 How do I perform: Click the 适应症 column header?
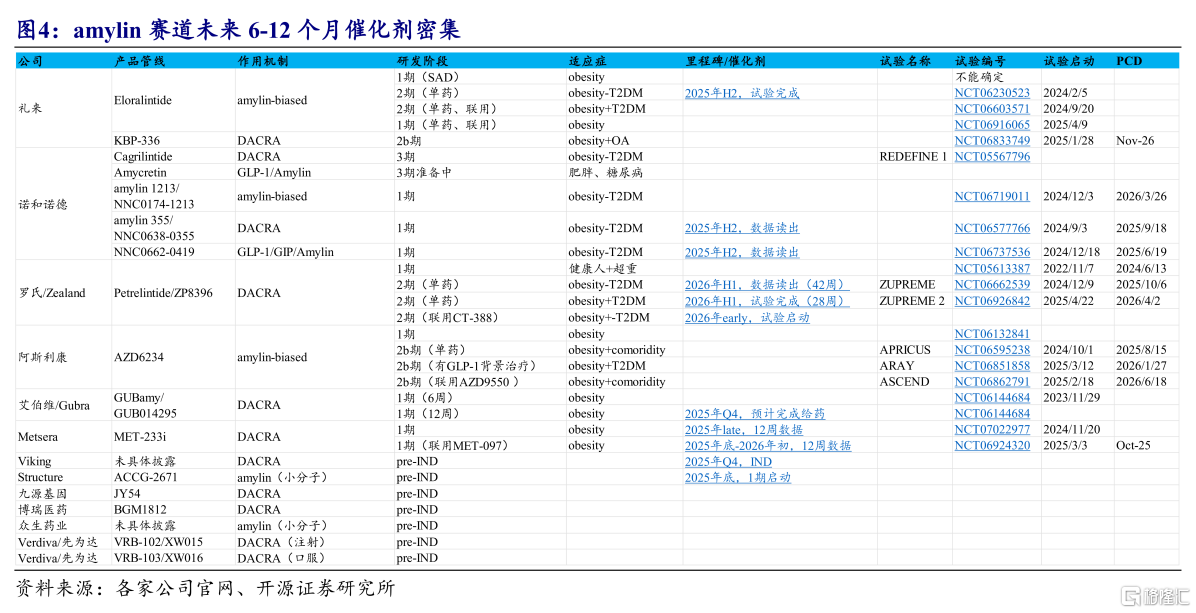point(587,61)
